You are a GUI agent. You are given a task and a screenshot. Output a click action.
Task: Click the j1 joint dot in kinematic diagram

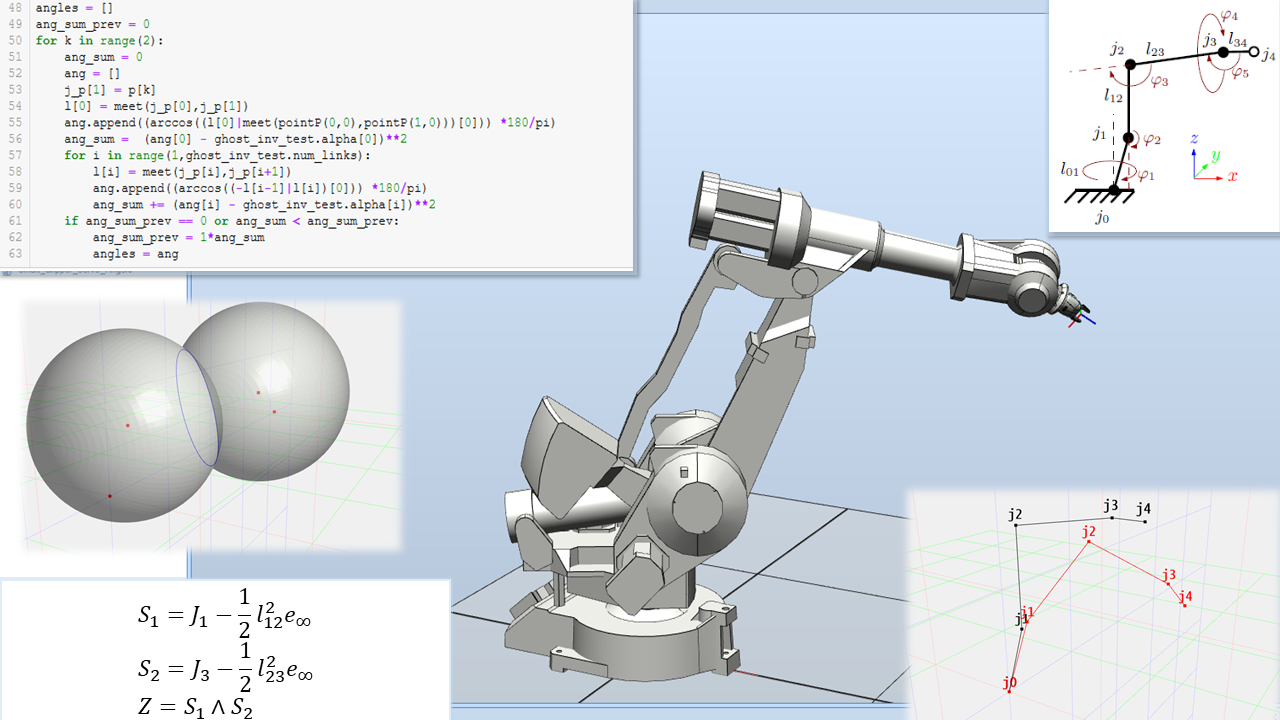point(1128,139)
